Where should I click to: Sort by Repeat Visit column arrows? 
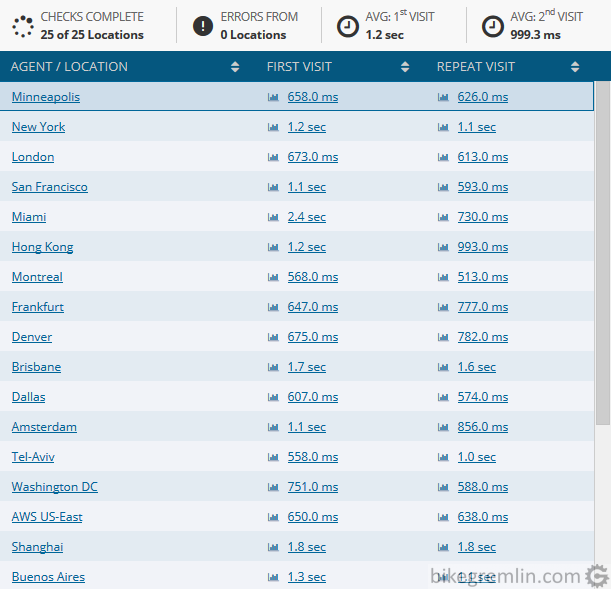[x=575, y=67]
